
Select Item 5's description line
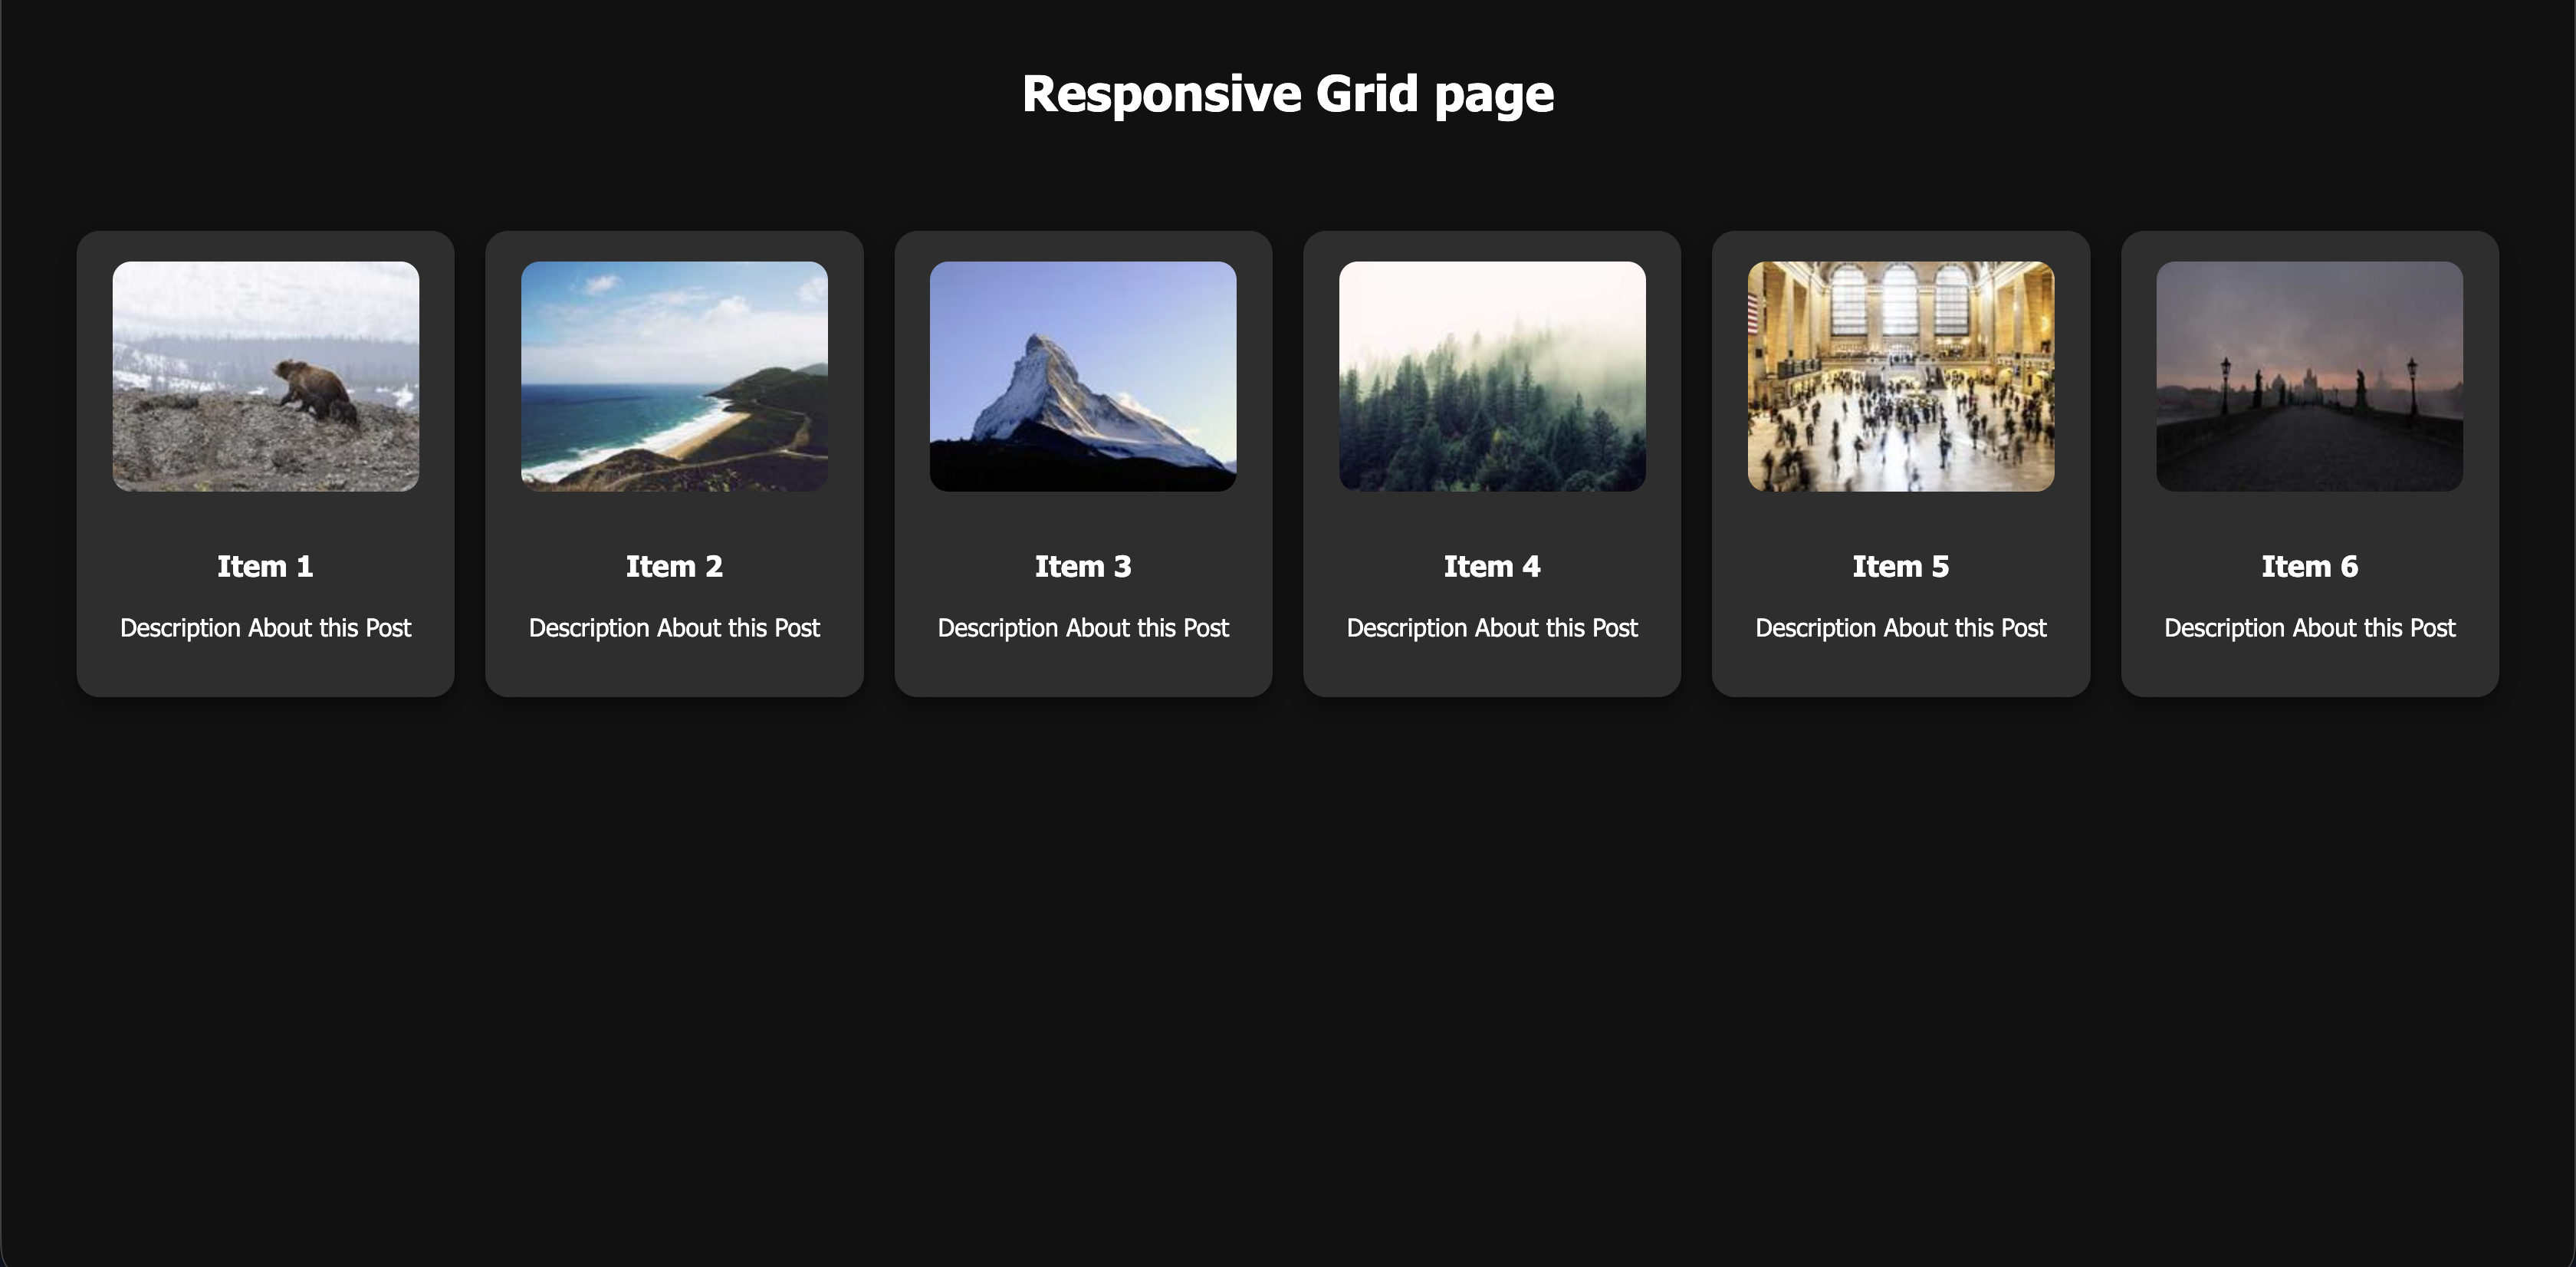pyautogui.click(x=1900, y=628)
